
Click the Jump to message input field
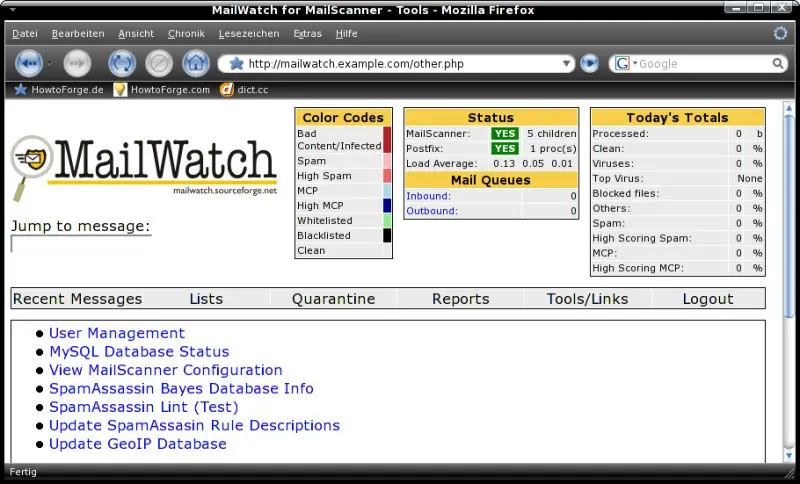click(x=81, y=244)
